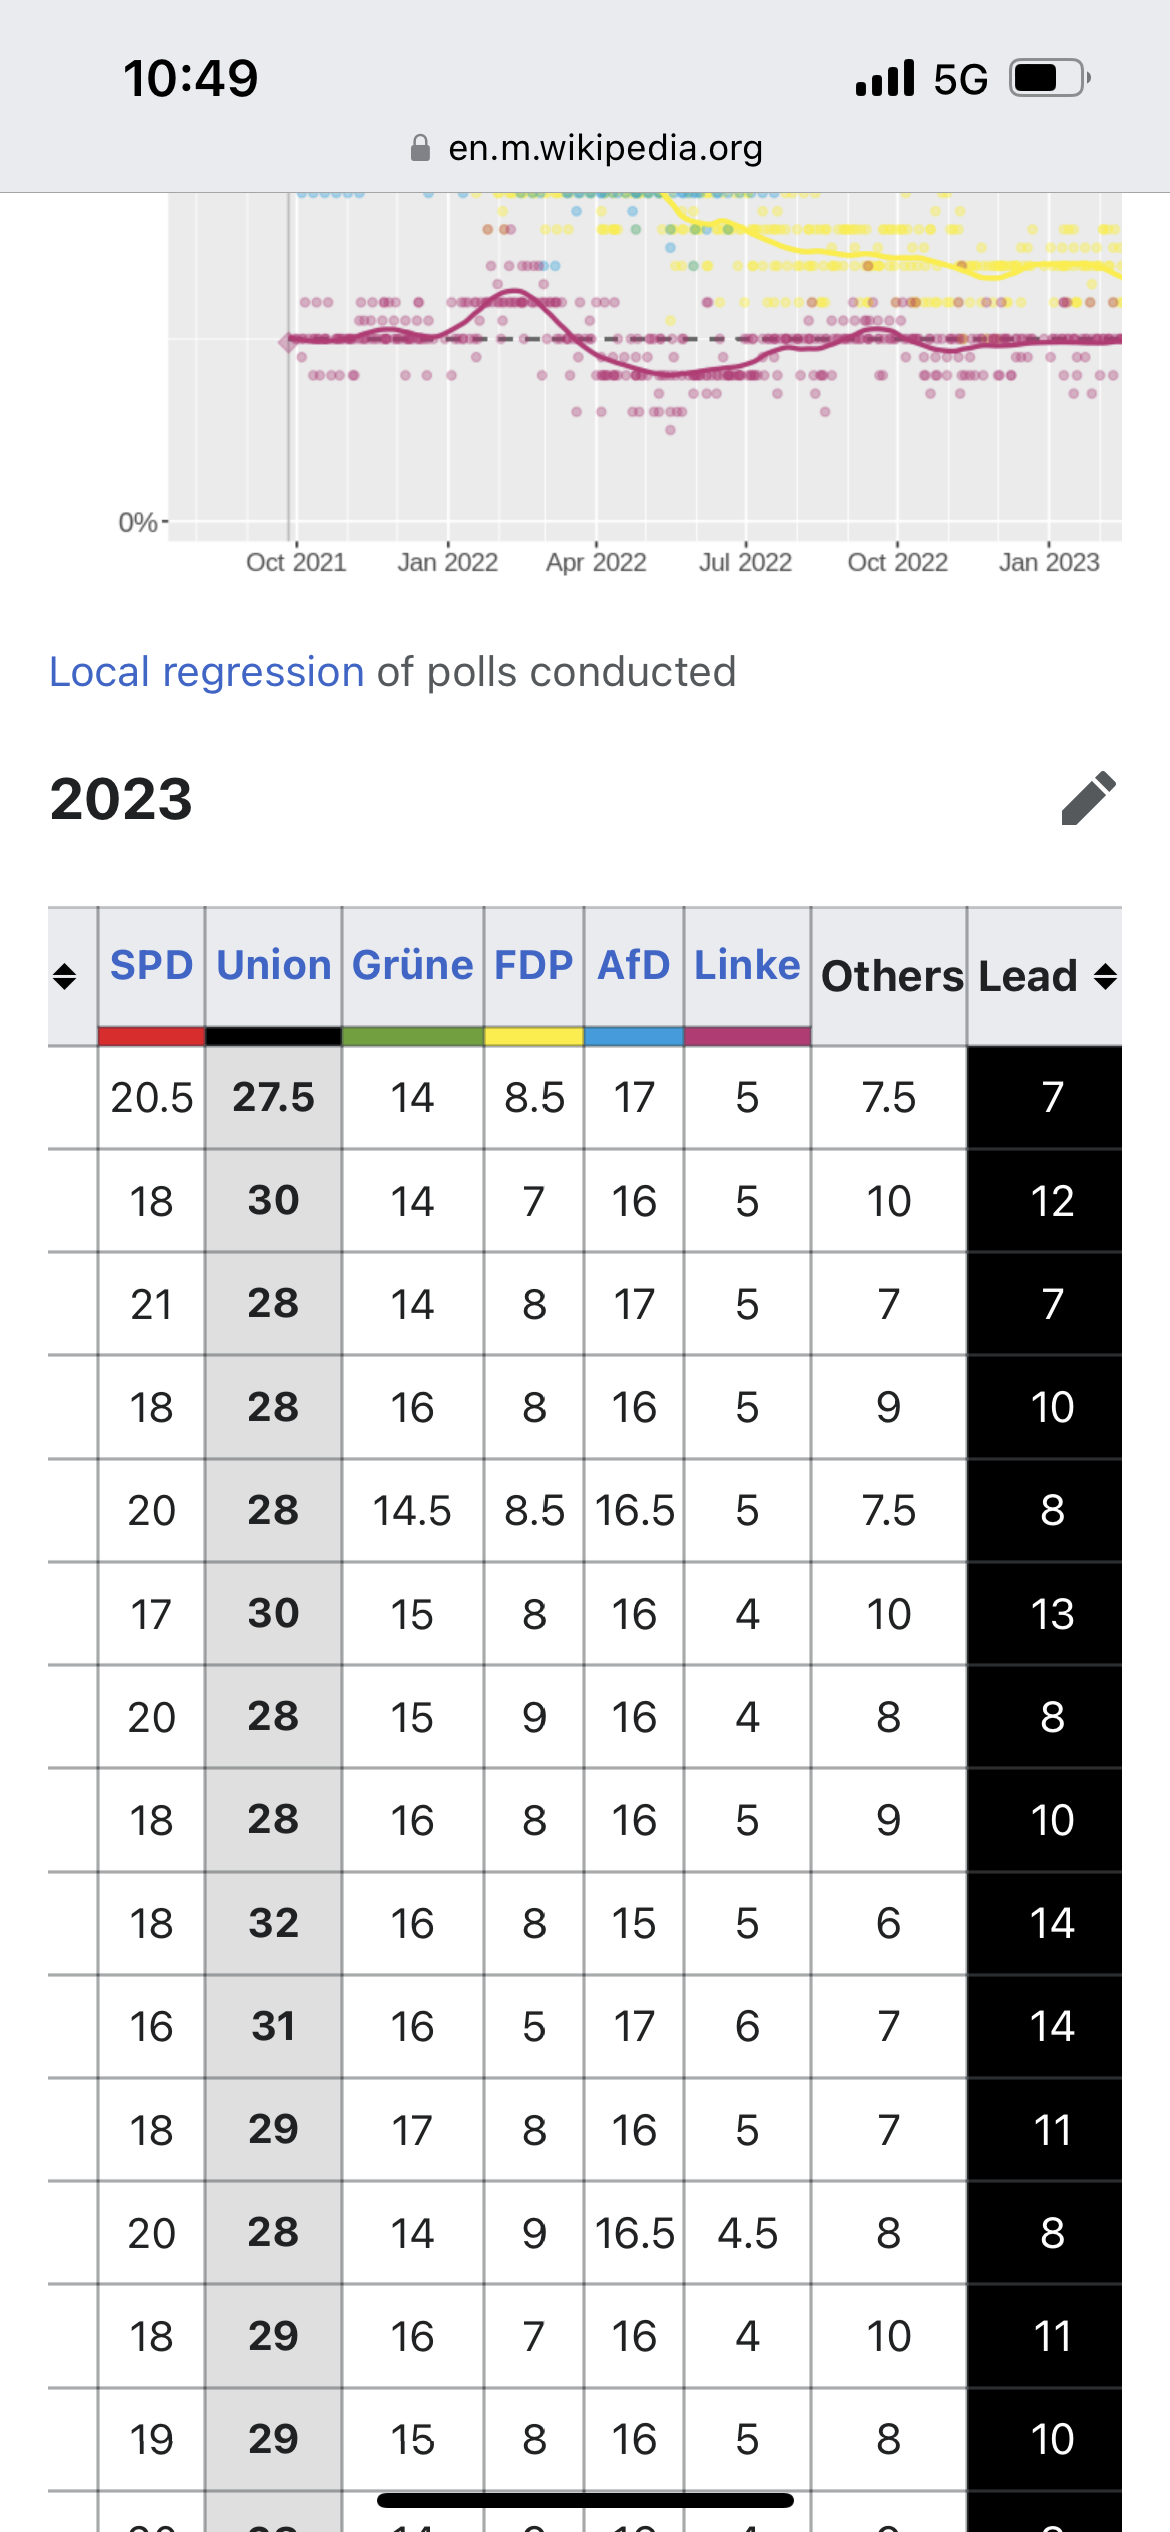Tap the yellow FDP color bar
Screen dimensions: 1170x2532
(534, 1036)
